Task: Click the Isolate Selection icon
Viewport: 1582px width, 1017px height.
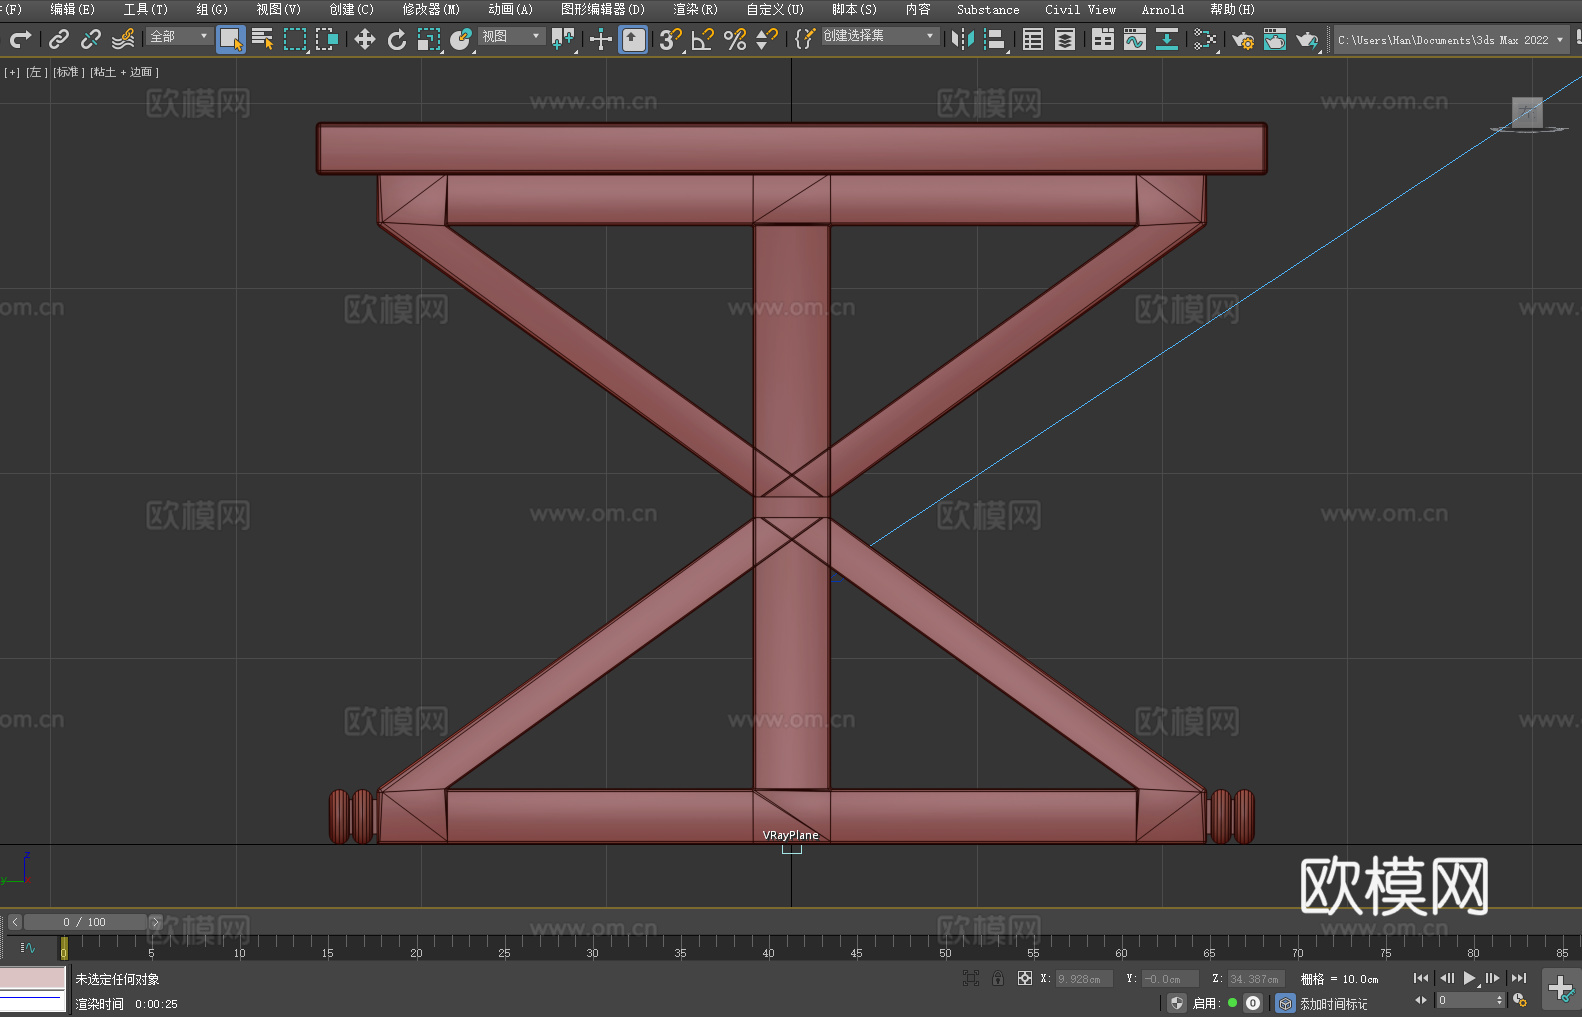Action: 970,978
